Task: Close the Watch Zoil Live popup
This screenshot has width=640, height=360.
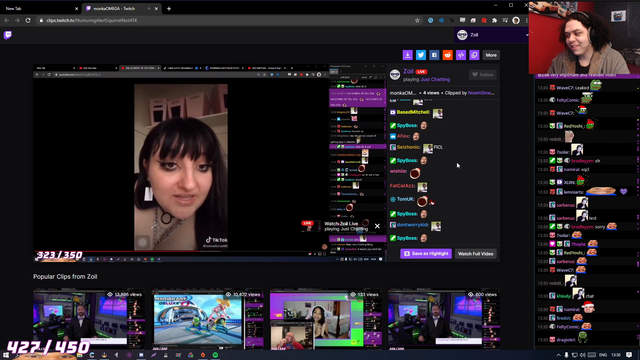Action: (x=377, y=226)
